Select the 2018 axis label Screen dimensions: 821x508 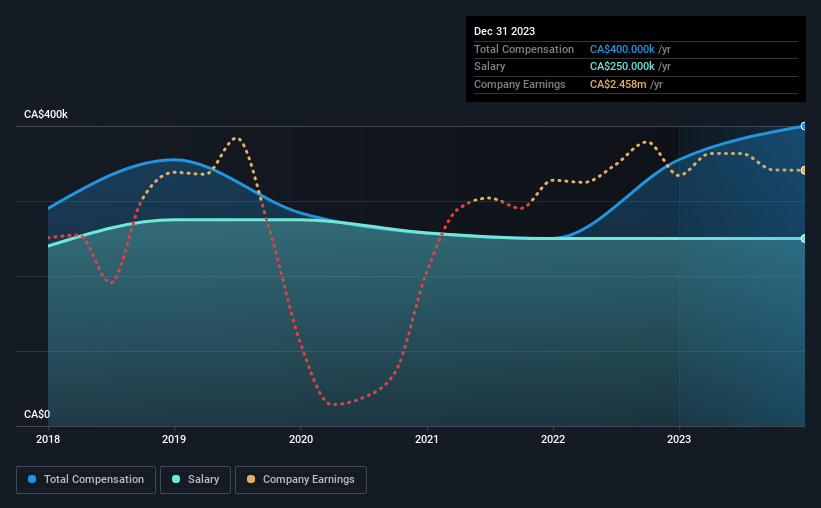point(48,439)
